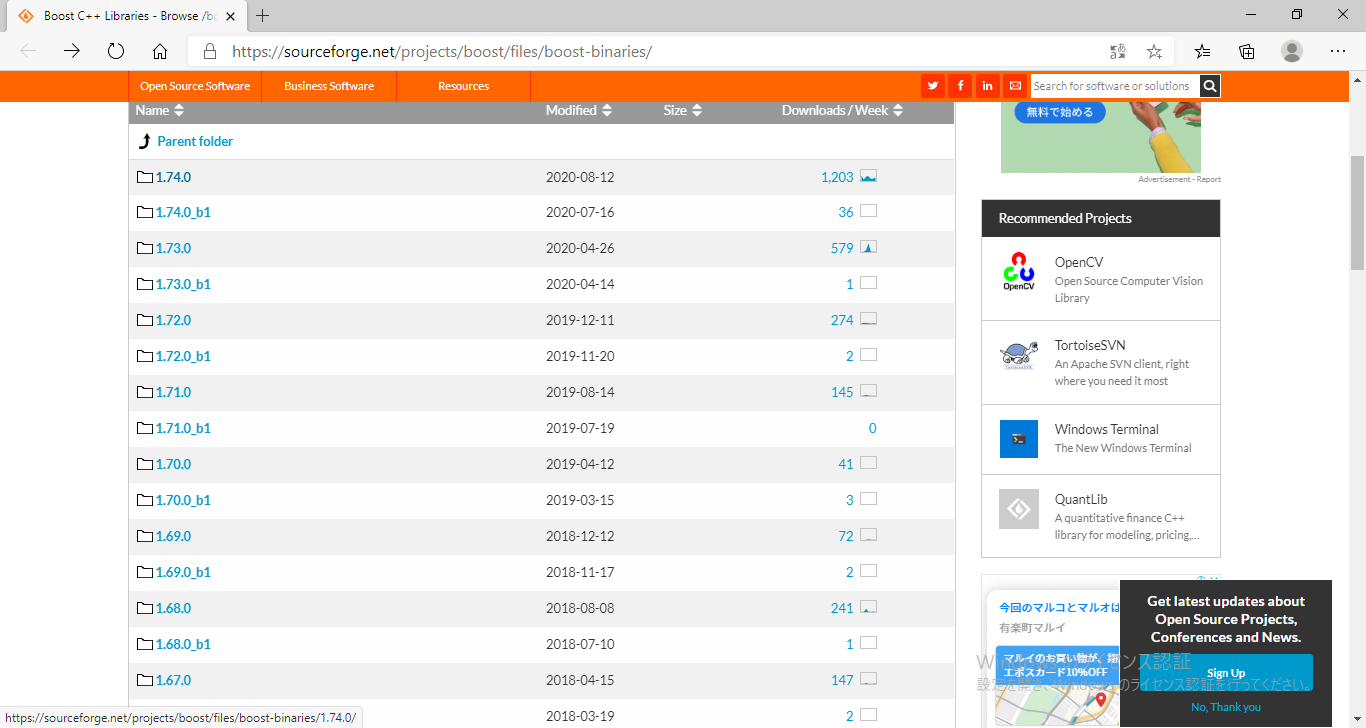
Task: Click the email envelope icon
Action: tap(1015, 86)
